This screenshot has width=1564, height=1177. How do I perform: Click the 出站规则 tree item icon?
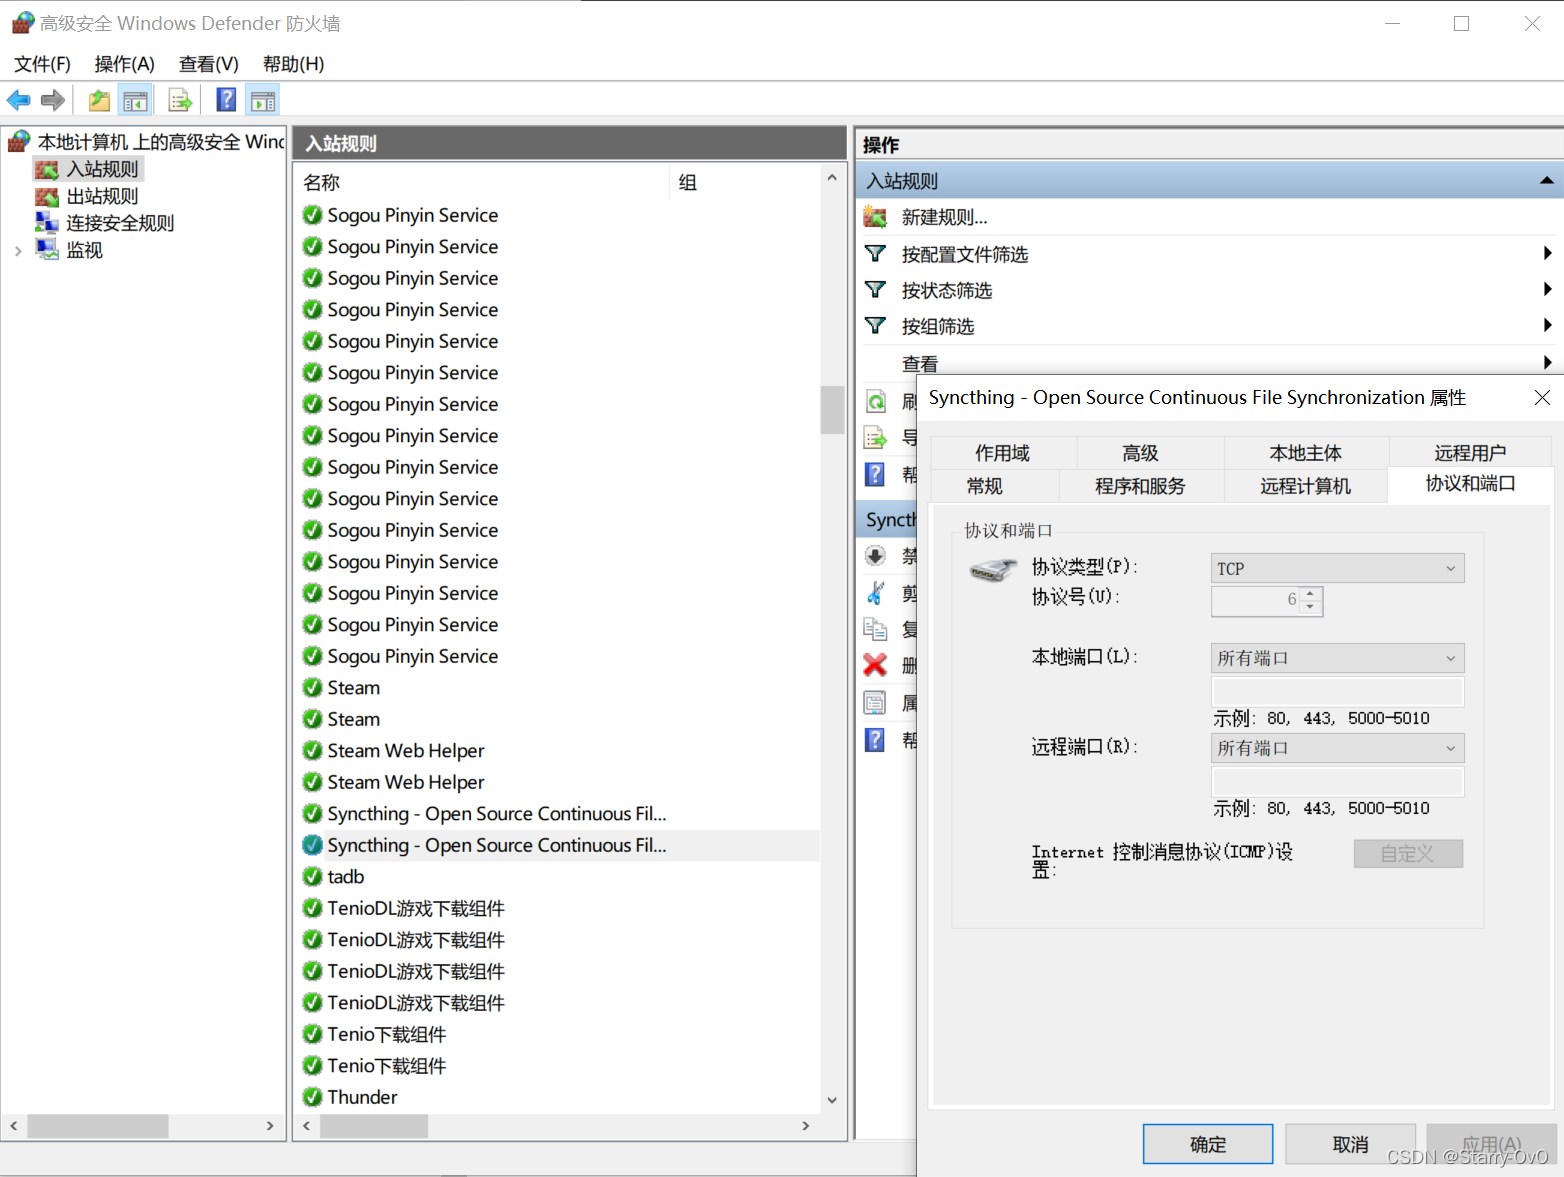click(47, 196)
